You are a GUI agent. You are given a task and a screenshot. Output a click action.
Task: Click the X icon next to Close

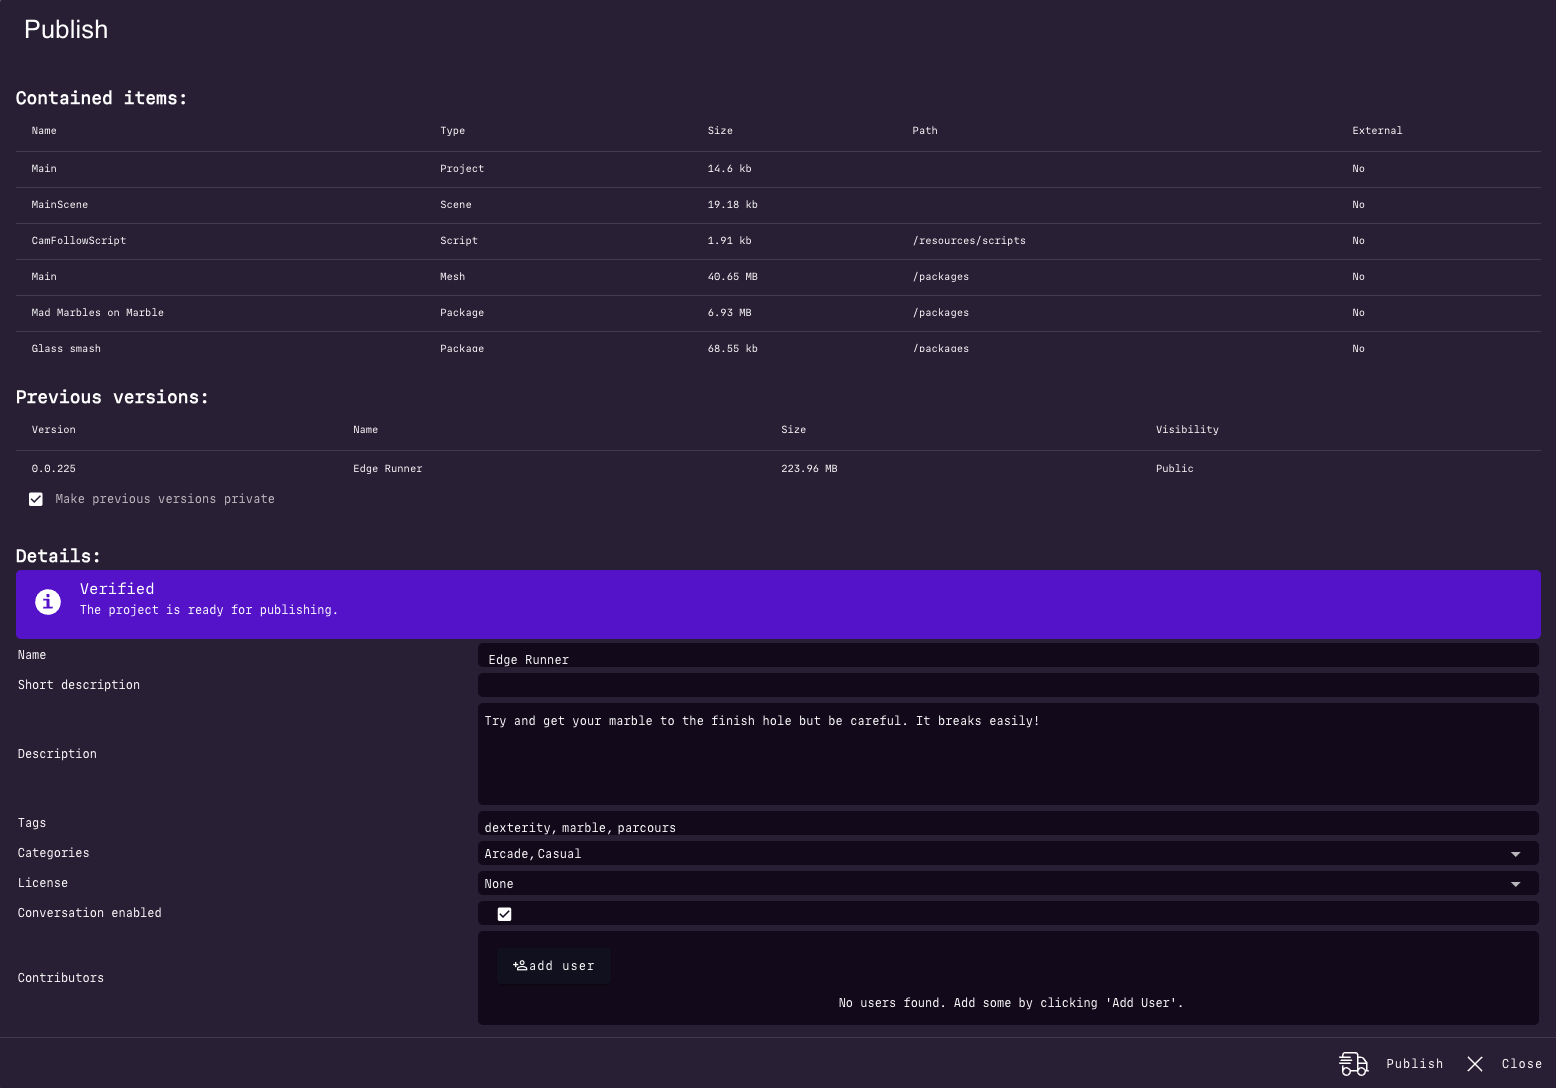[x=1475, y=1063]
